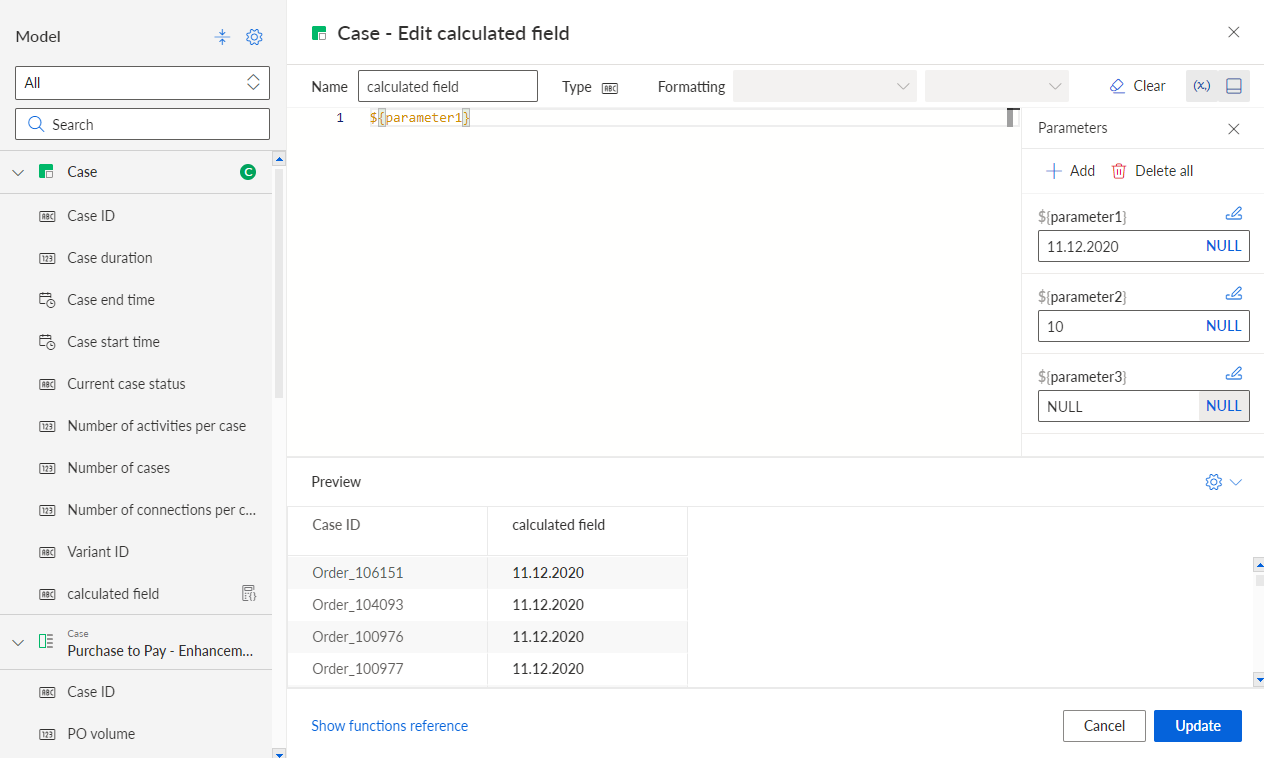Click Order_106151 cell

[387, 573]
